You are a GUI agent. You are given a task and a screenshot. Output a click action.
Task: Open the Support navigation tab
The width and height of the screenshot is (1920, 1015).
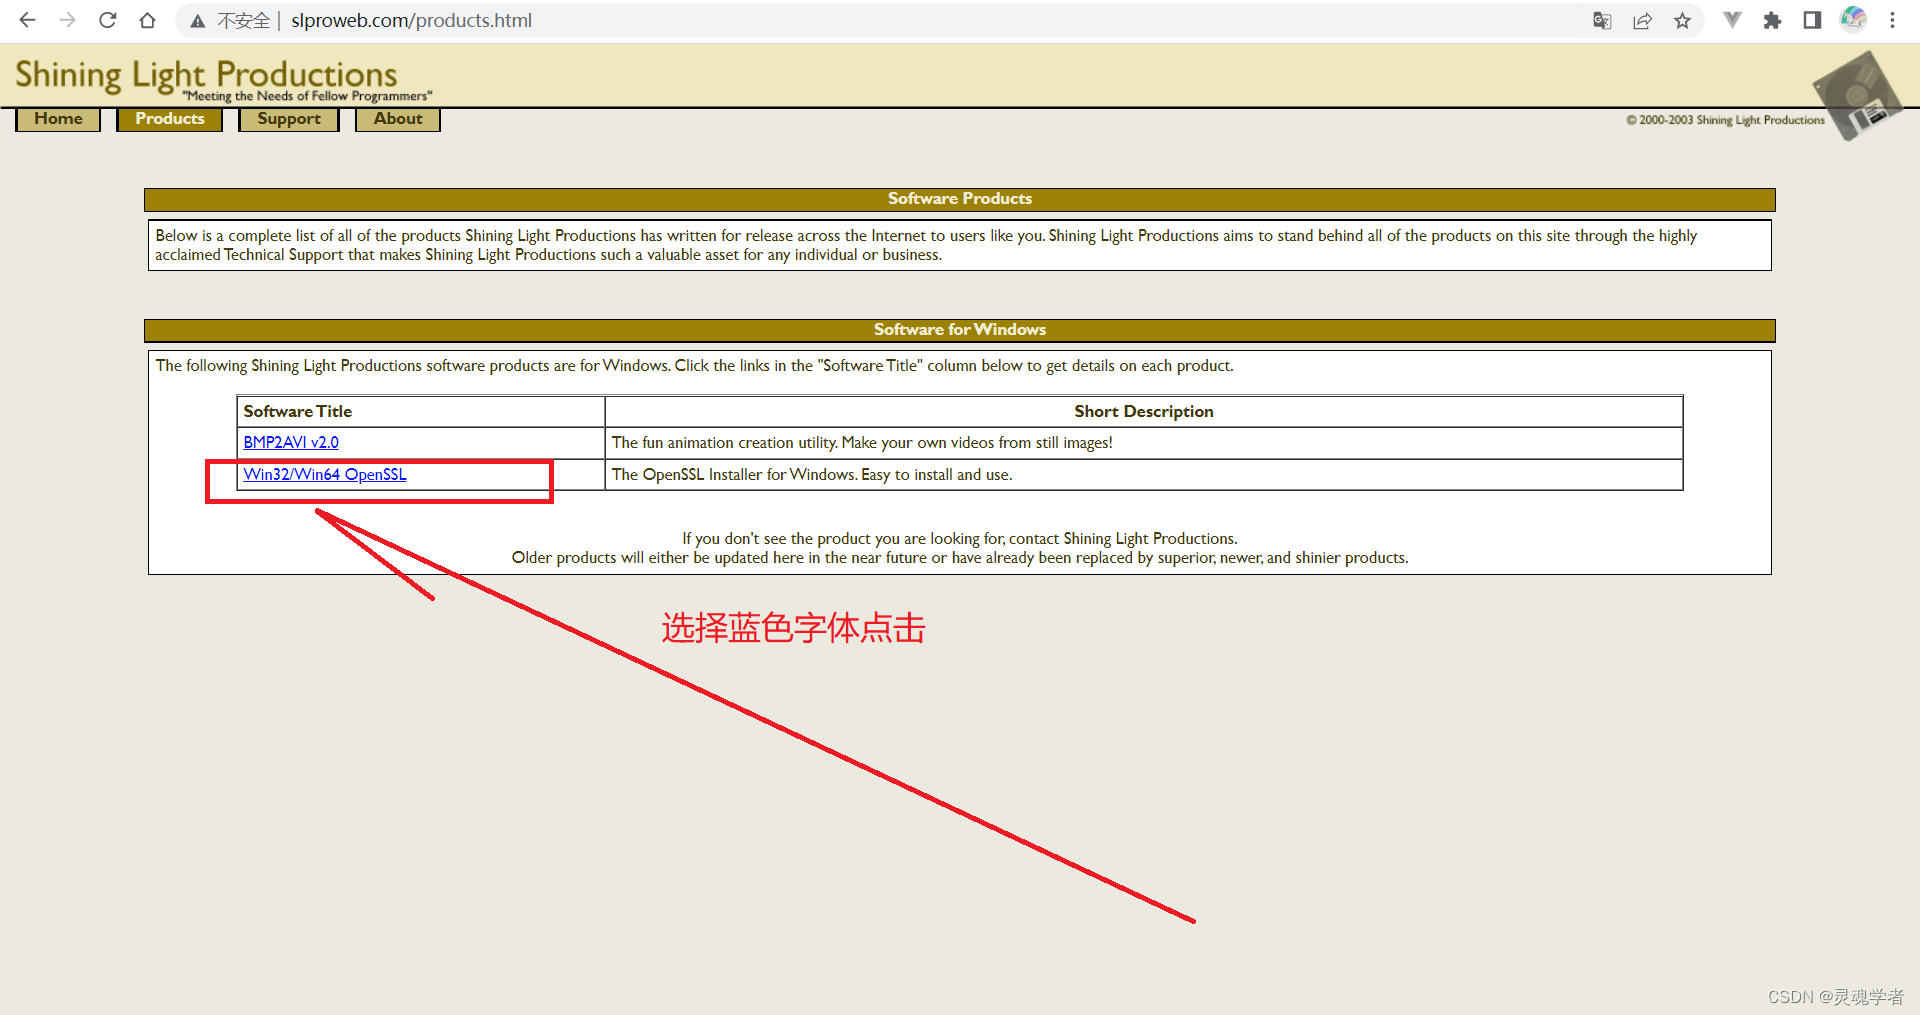coord(289,119)
